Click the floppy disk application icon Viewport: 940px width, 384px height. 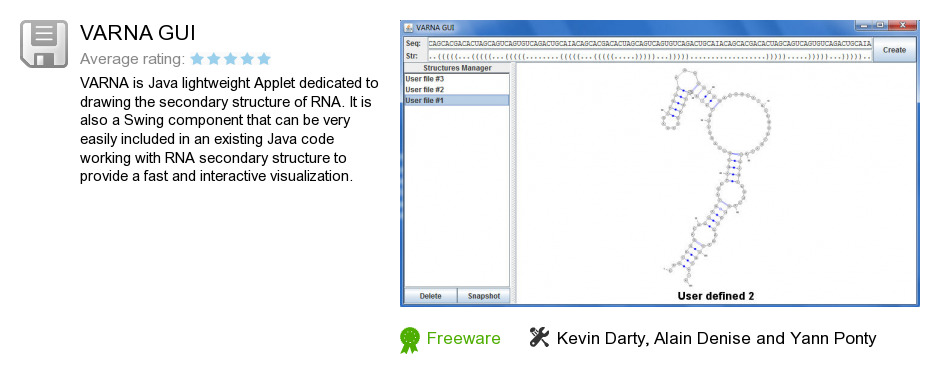click(x=44, y=44)
